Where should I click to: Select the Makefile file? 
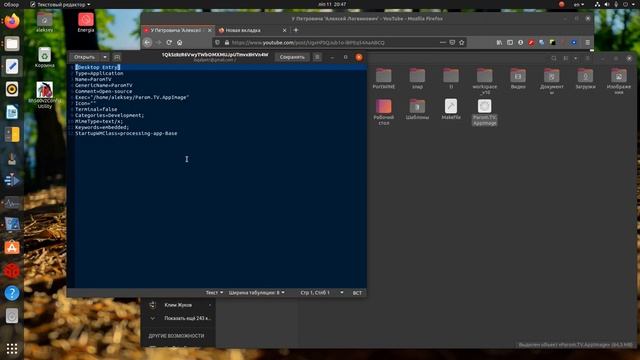451,109
